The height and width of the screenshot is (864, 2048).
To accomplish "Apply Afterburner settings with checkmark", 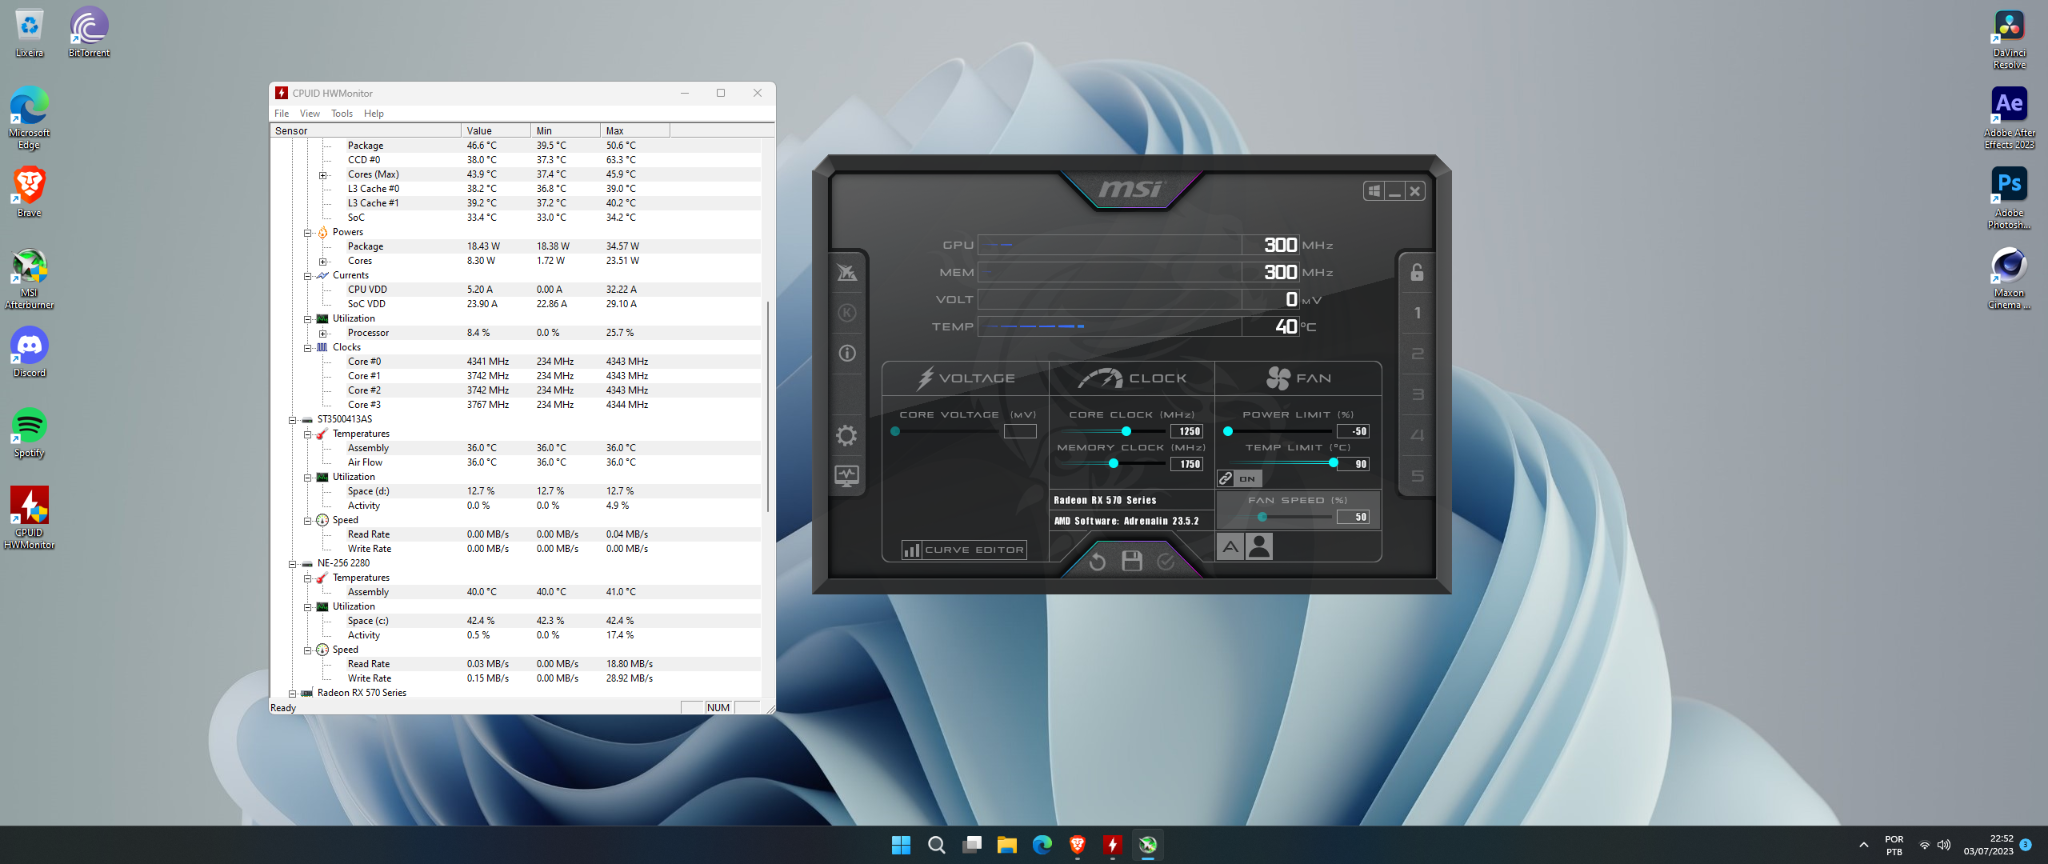I will click(x=1166, y=561).
